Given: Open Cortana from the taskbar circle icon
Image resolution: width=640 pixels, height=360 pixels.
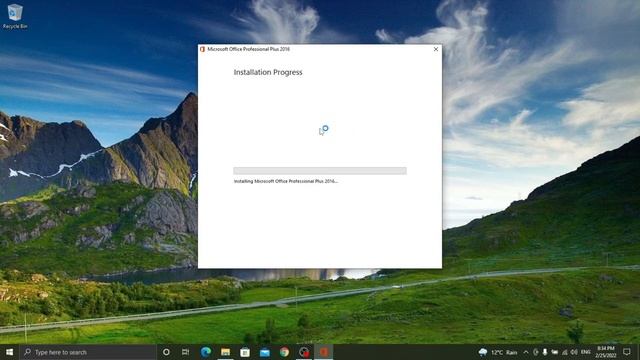Looking at the screenshot, I should [166, 352].
